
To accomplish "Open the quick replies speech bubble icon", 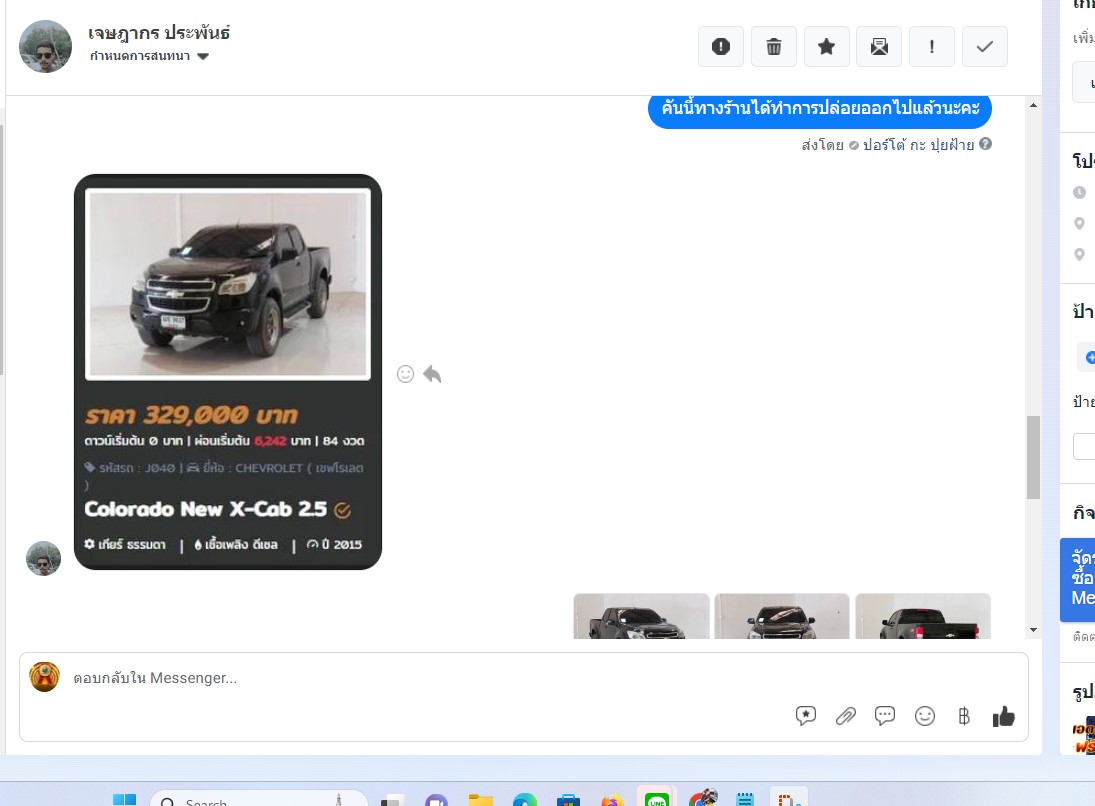I will [x=885, y=716].
